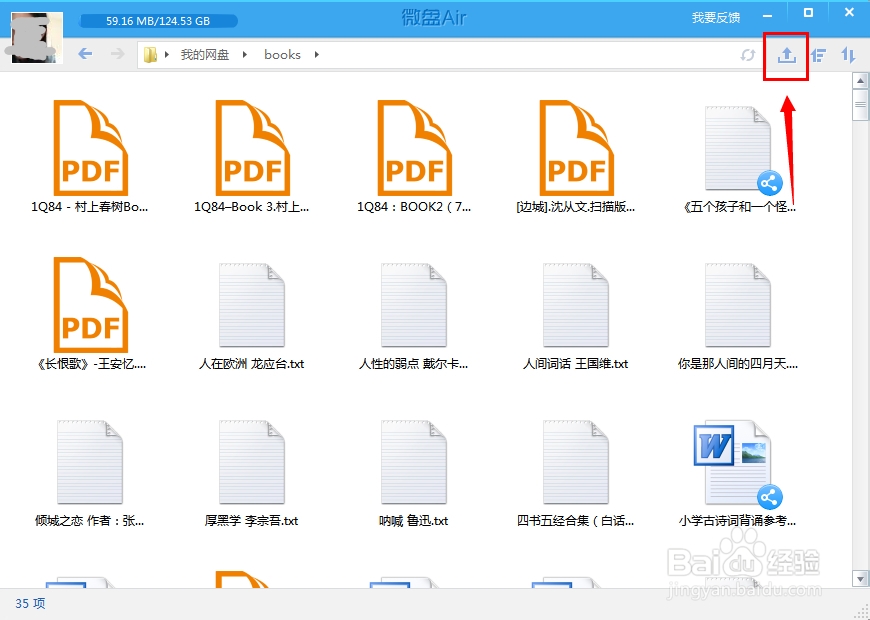Image resolution: width=870 pixels, height=620 pixels.
Task: Click share badge on 《五个孩子和一个怪...
Action: pos(770,183)
